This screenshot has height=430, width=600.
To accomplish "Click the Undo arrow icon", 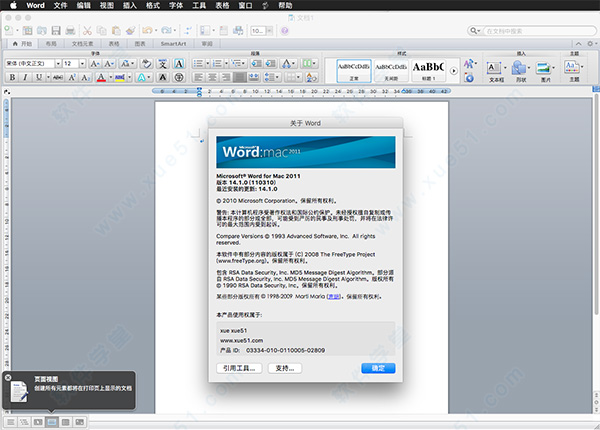I will tap(147, 31).
